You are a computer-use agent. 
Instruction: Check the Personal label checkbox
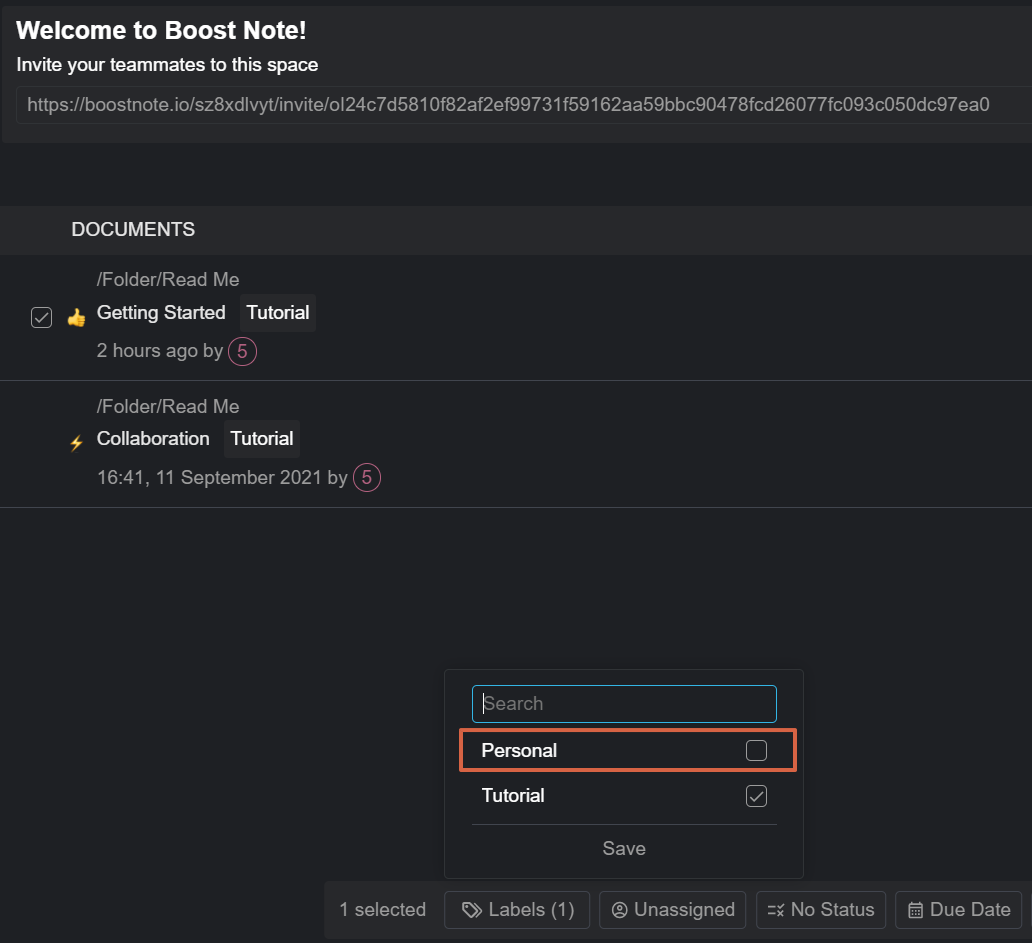pos(756,750)
